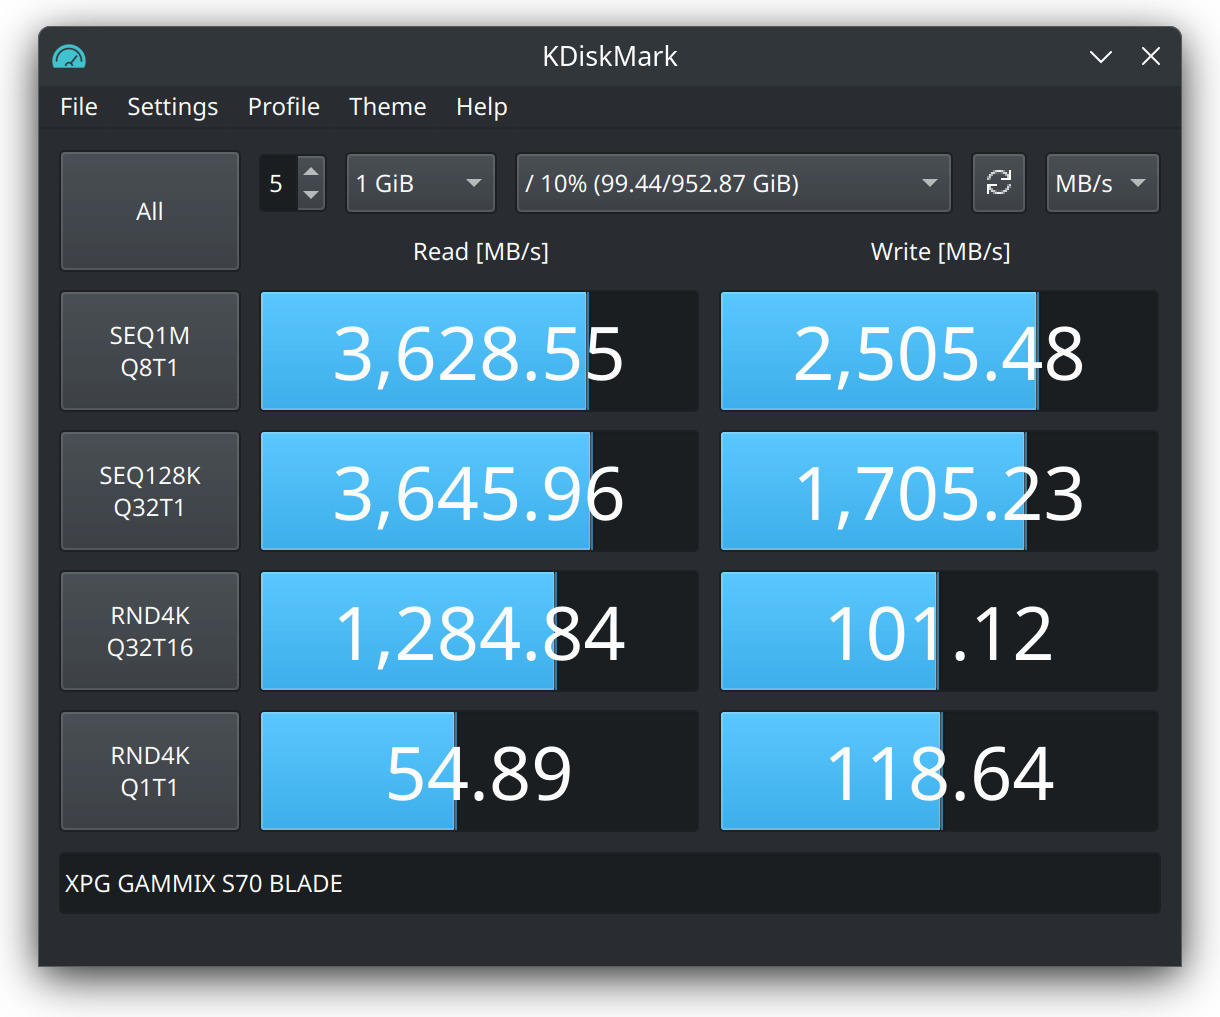
Task: Click the XPG GAMMIX S70 BLADE text field
Action: pyautogui.click(x=609, y=883)
